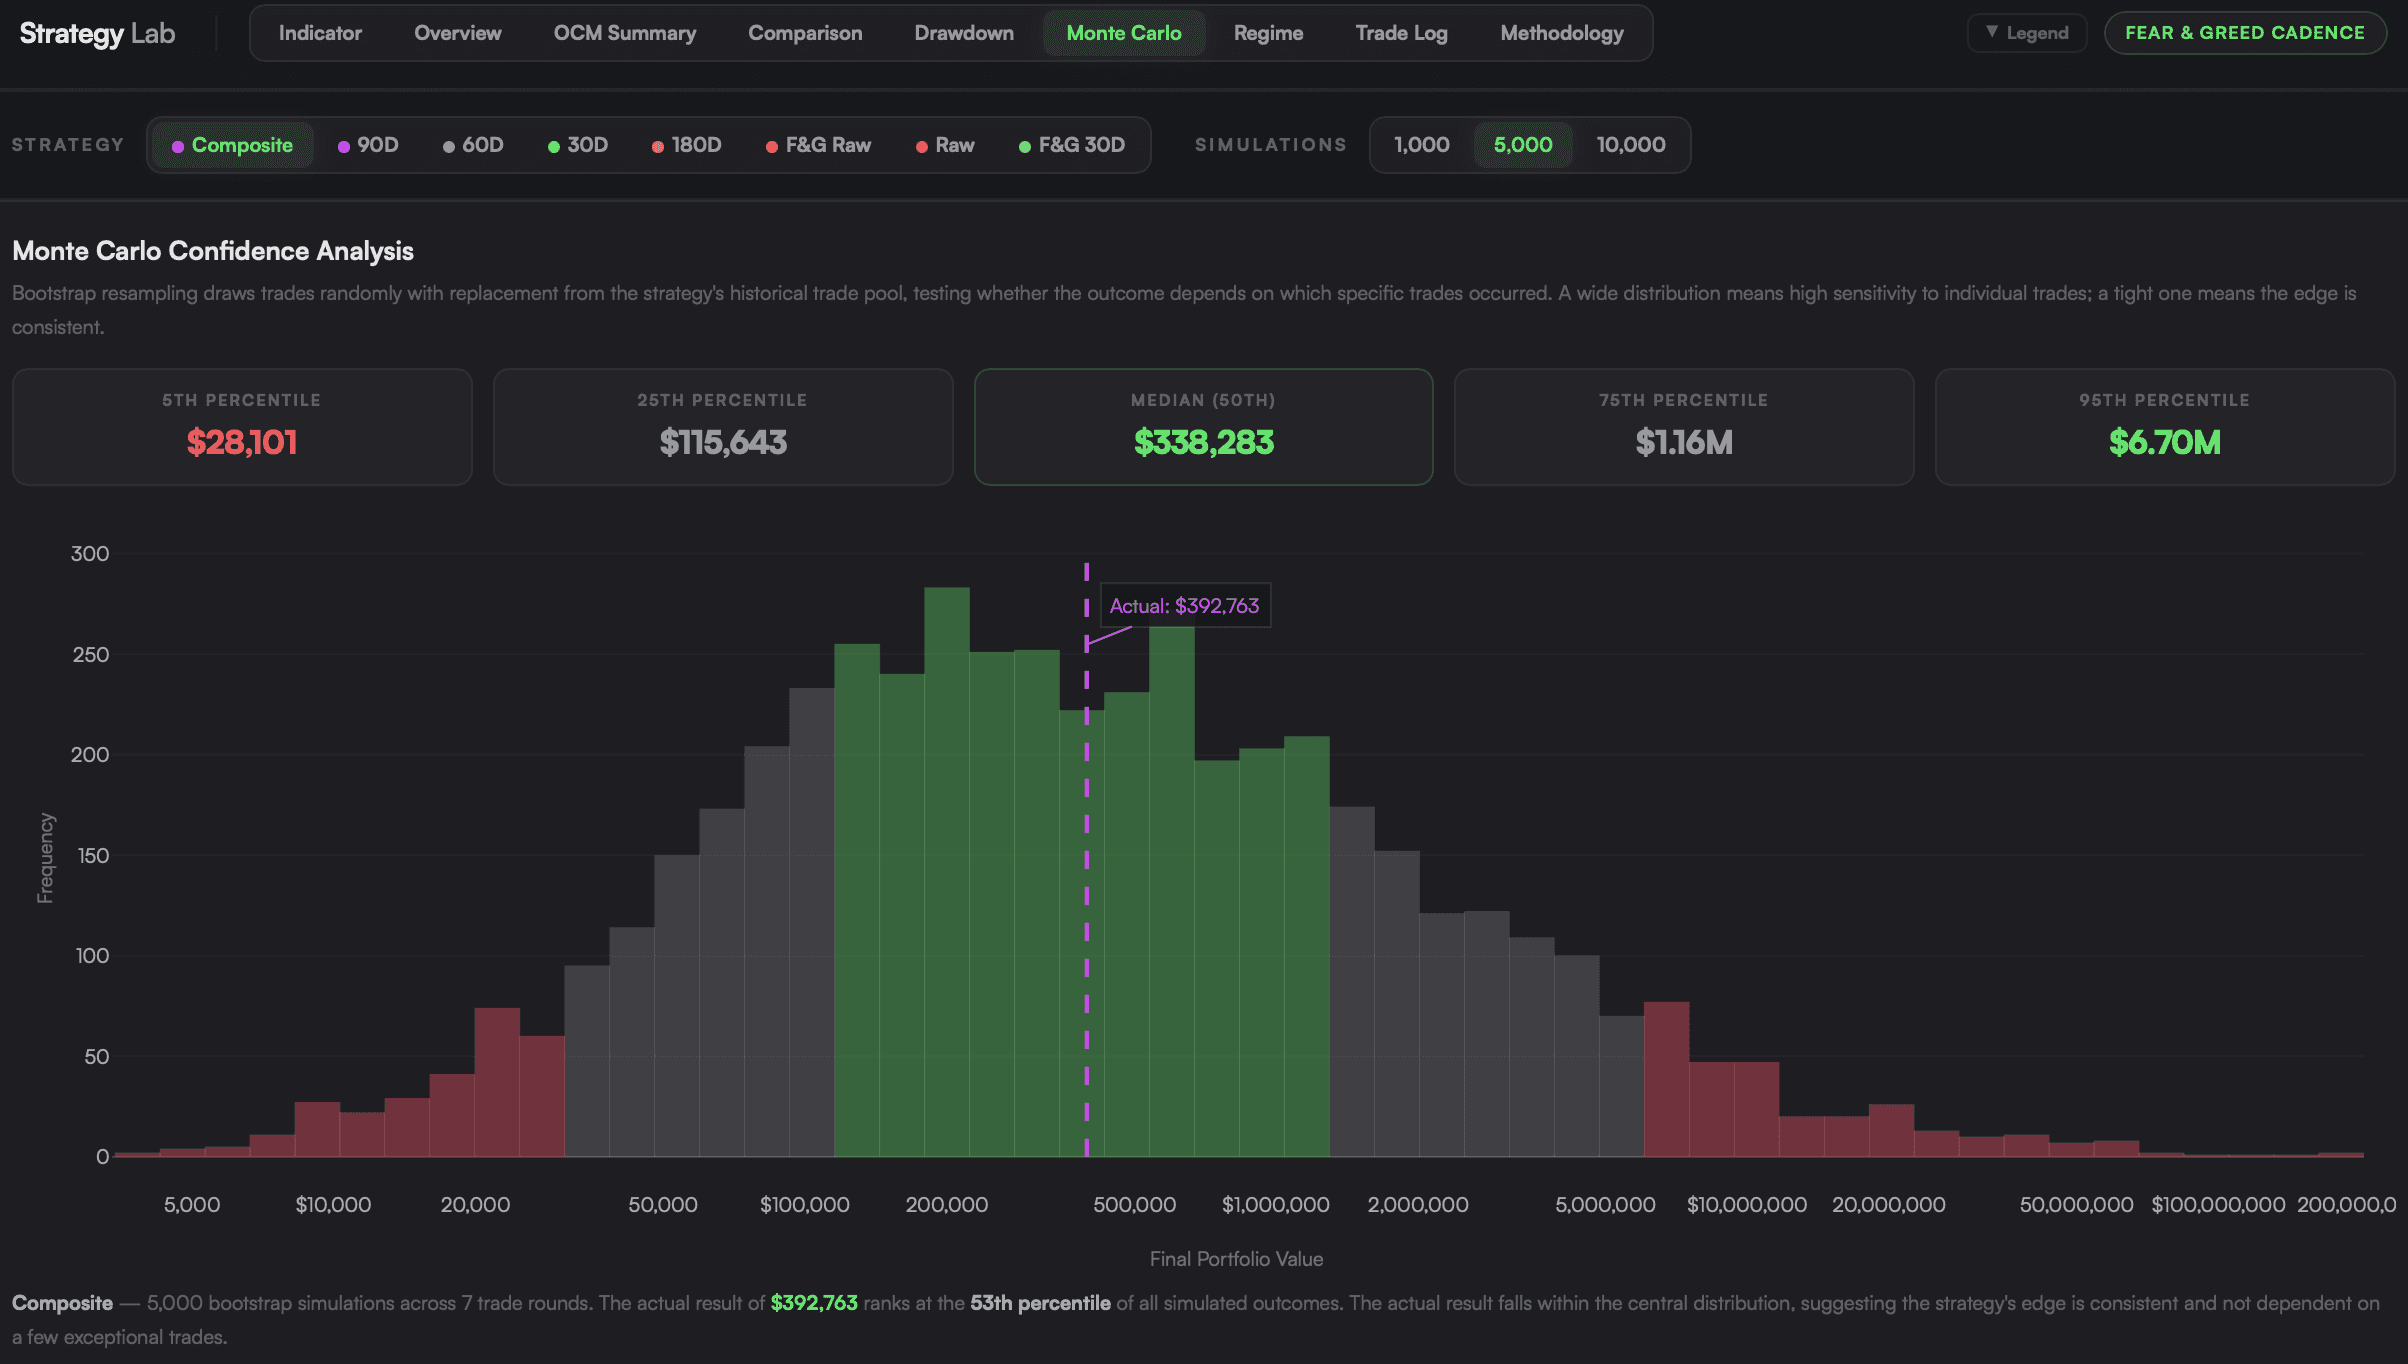Choose the F&G Raw strategy
This screenshot has height=1364, width=2408.
[x=818, y=145]
